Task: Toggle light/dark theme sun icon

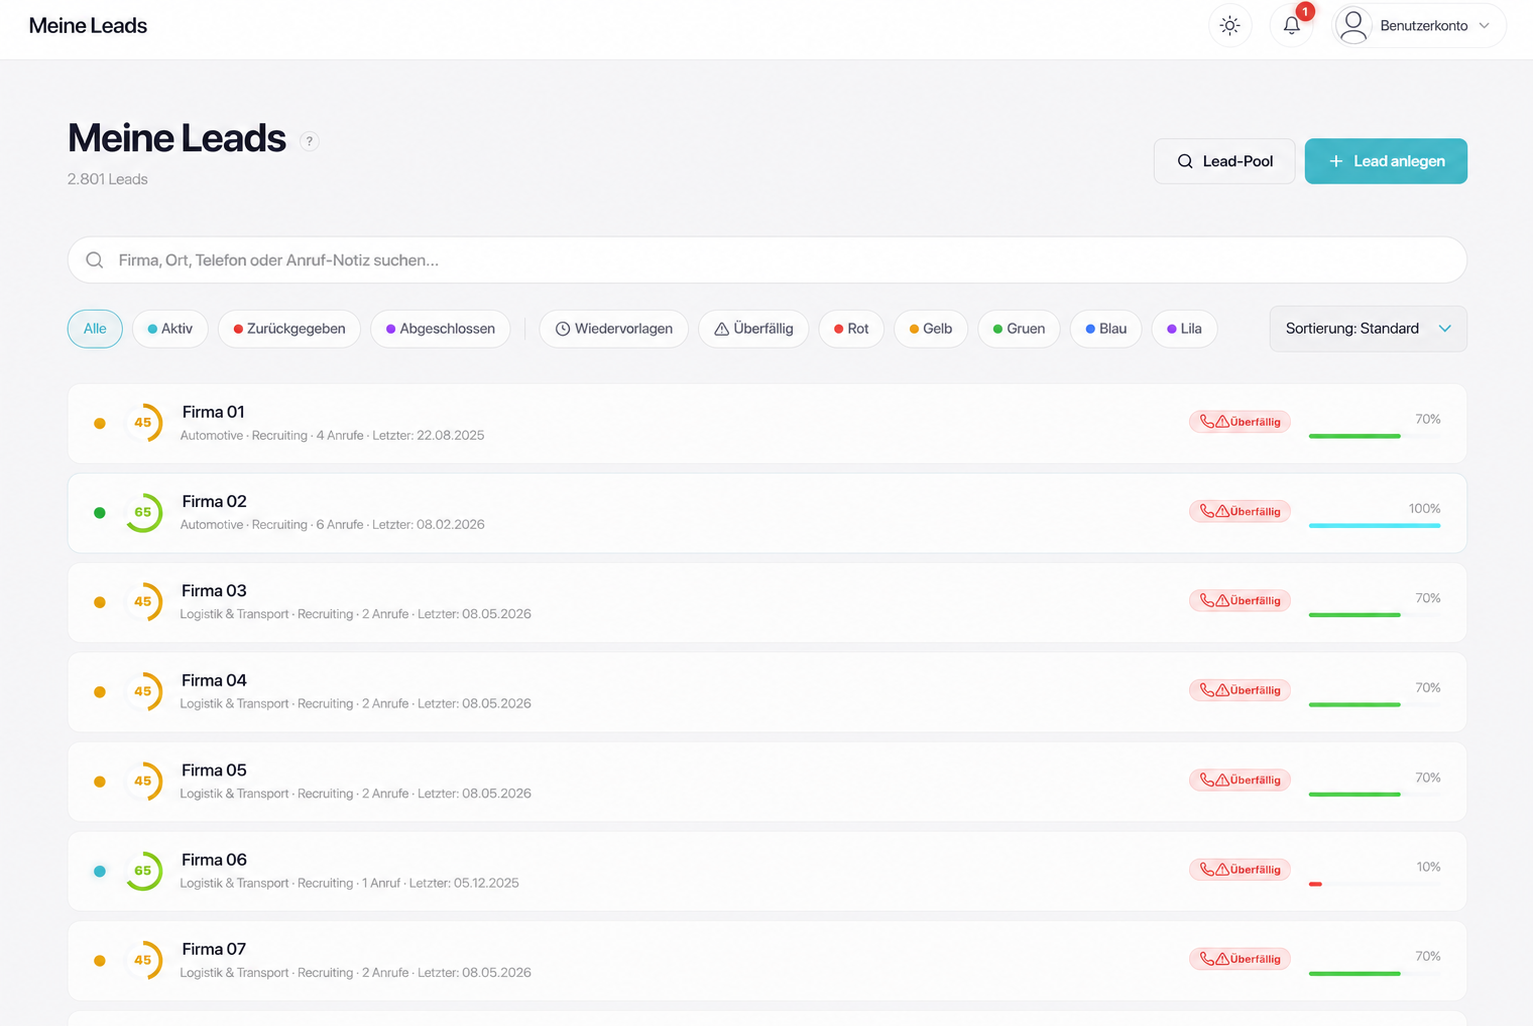Action: pos(1230,26)
